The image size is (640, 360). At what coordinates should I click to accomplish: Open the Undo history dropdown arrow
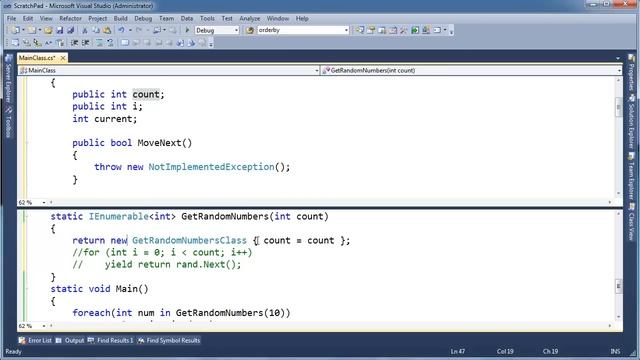coord(130,30)
